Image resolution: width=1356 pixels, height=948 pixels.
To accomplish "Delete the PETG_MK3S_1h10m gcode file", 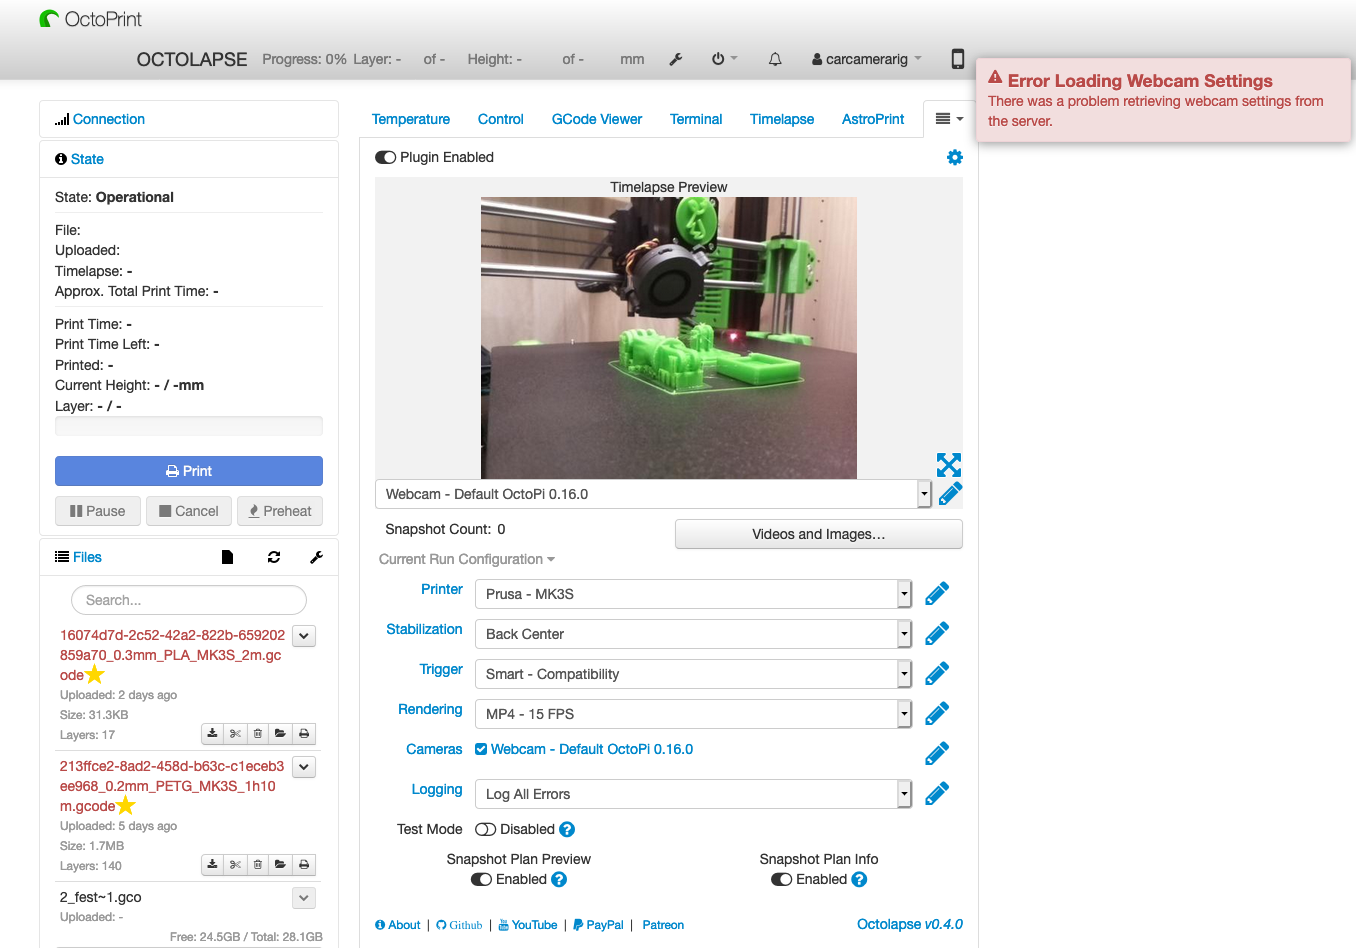I will 258,864.
